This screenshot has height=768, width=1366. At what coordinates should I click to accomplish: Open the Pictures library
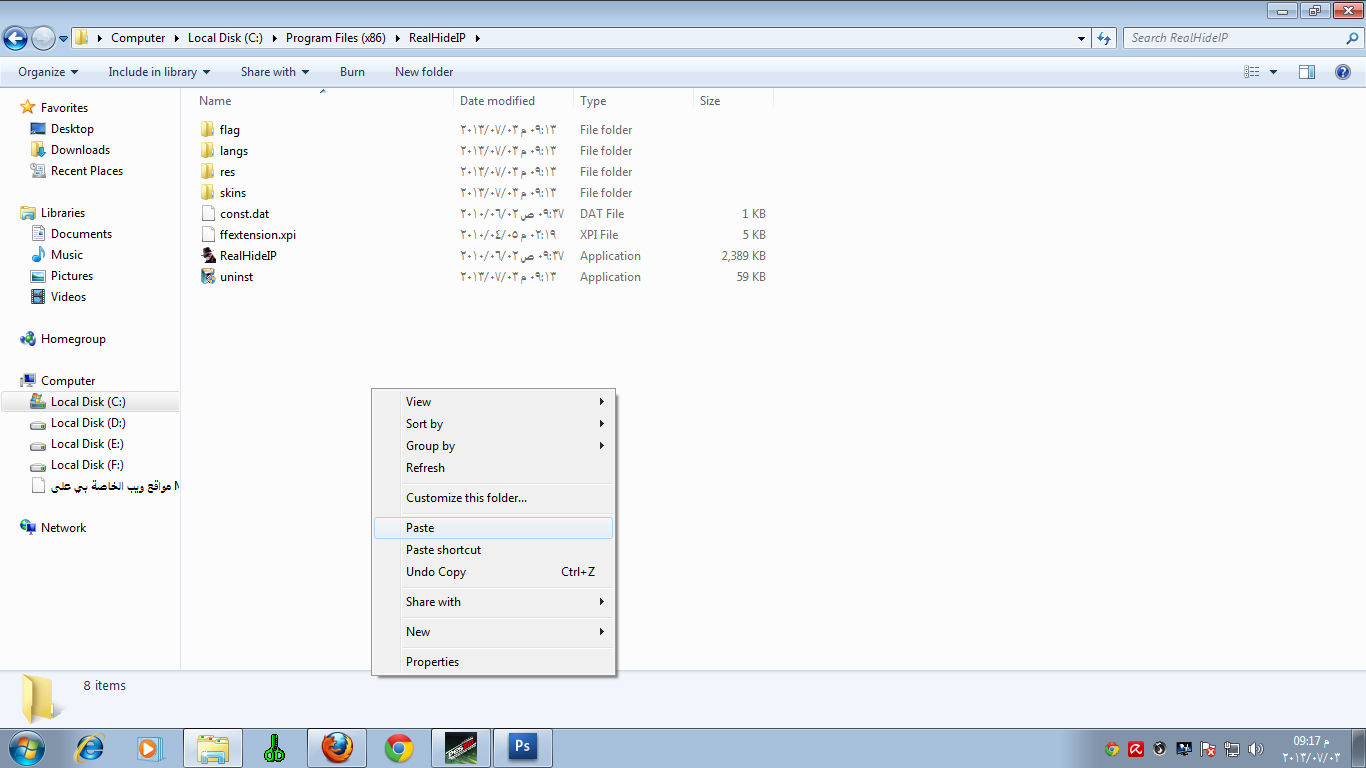72,276
